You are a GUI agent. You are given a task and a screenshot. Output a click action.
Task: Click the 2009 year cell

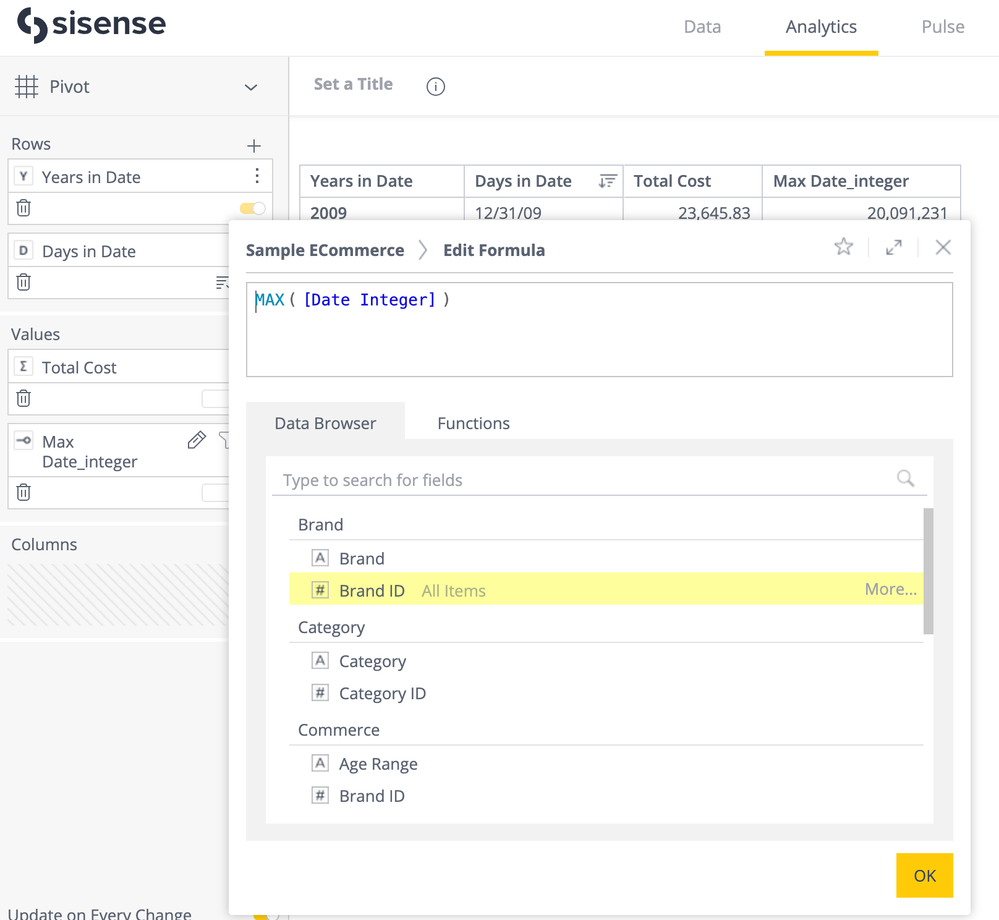coord(382,211)
